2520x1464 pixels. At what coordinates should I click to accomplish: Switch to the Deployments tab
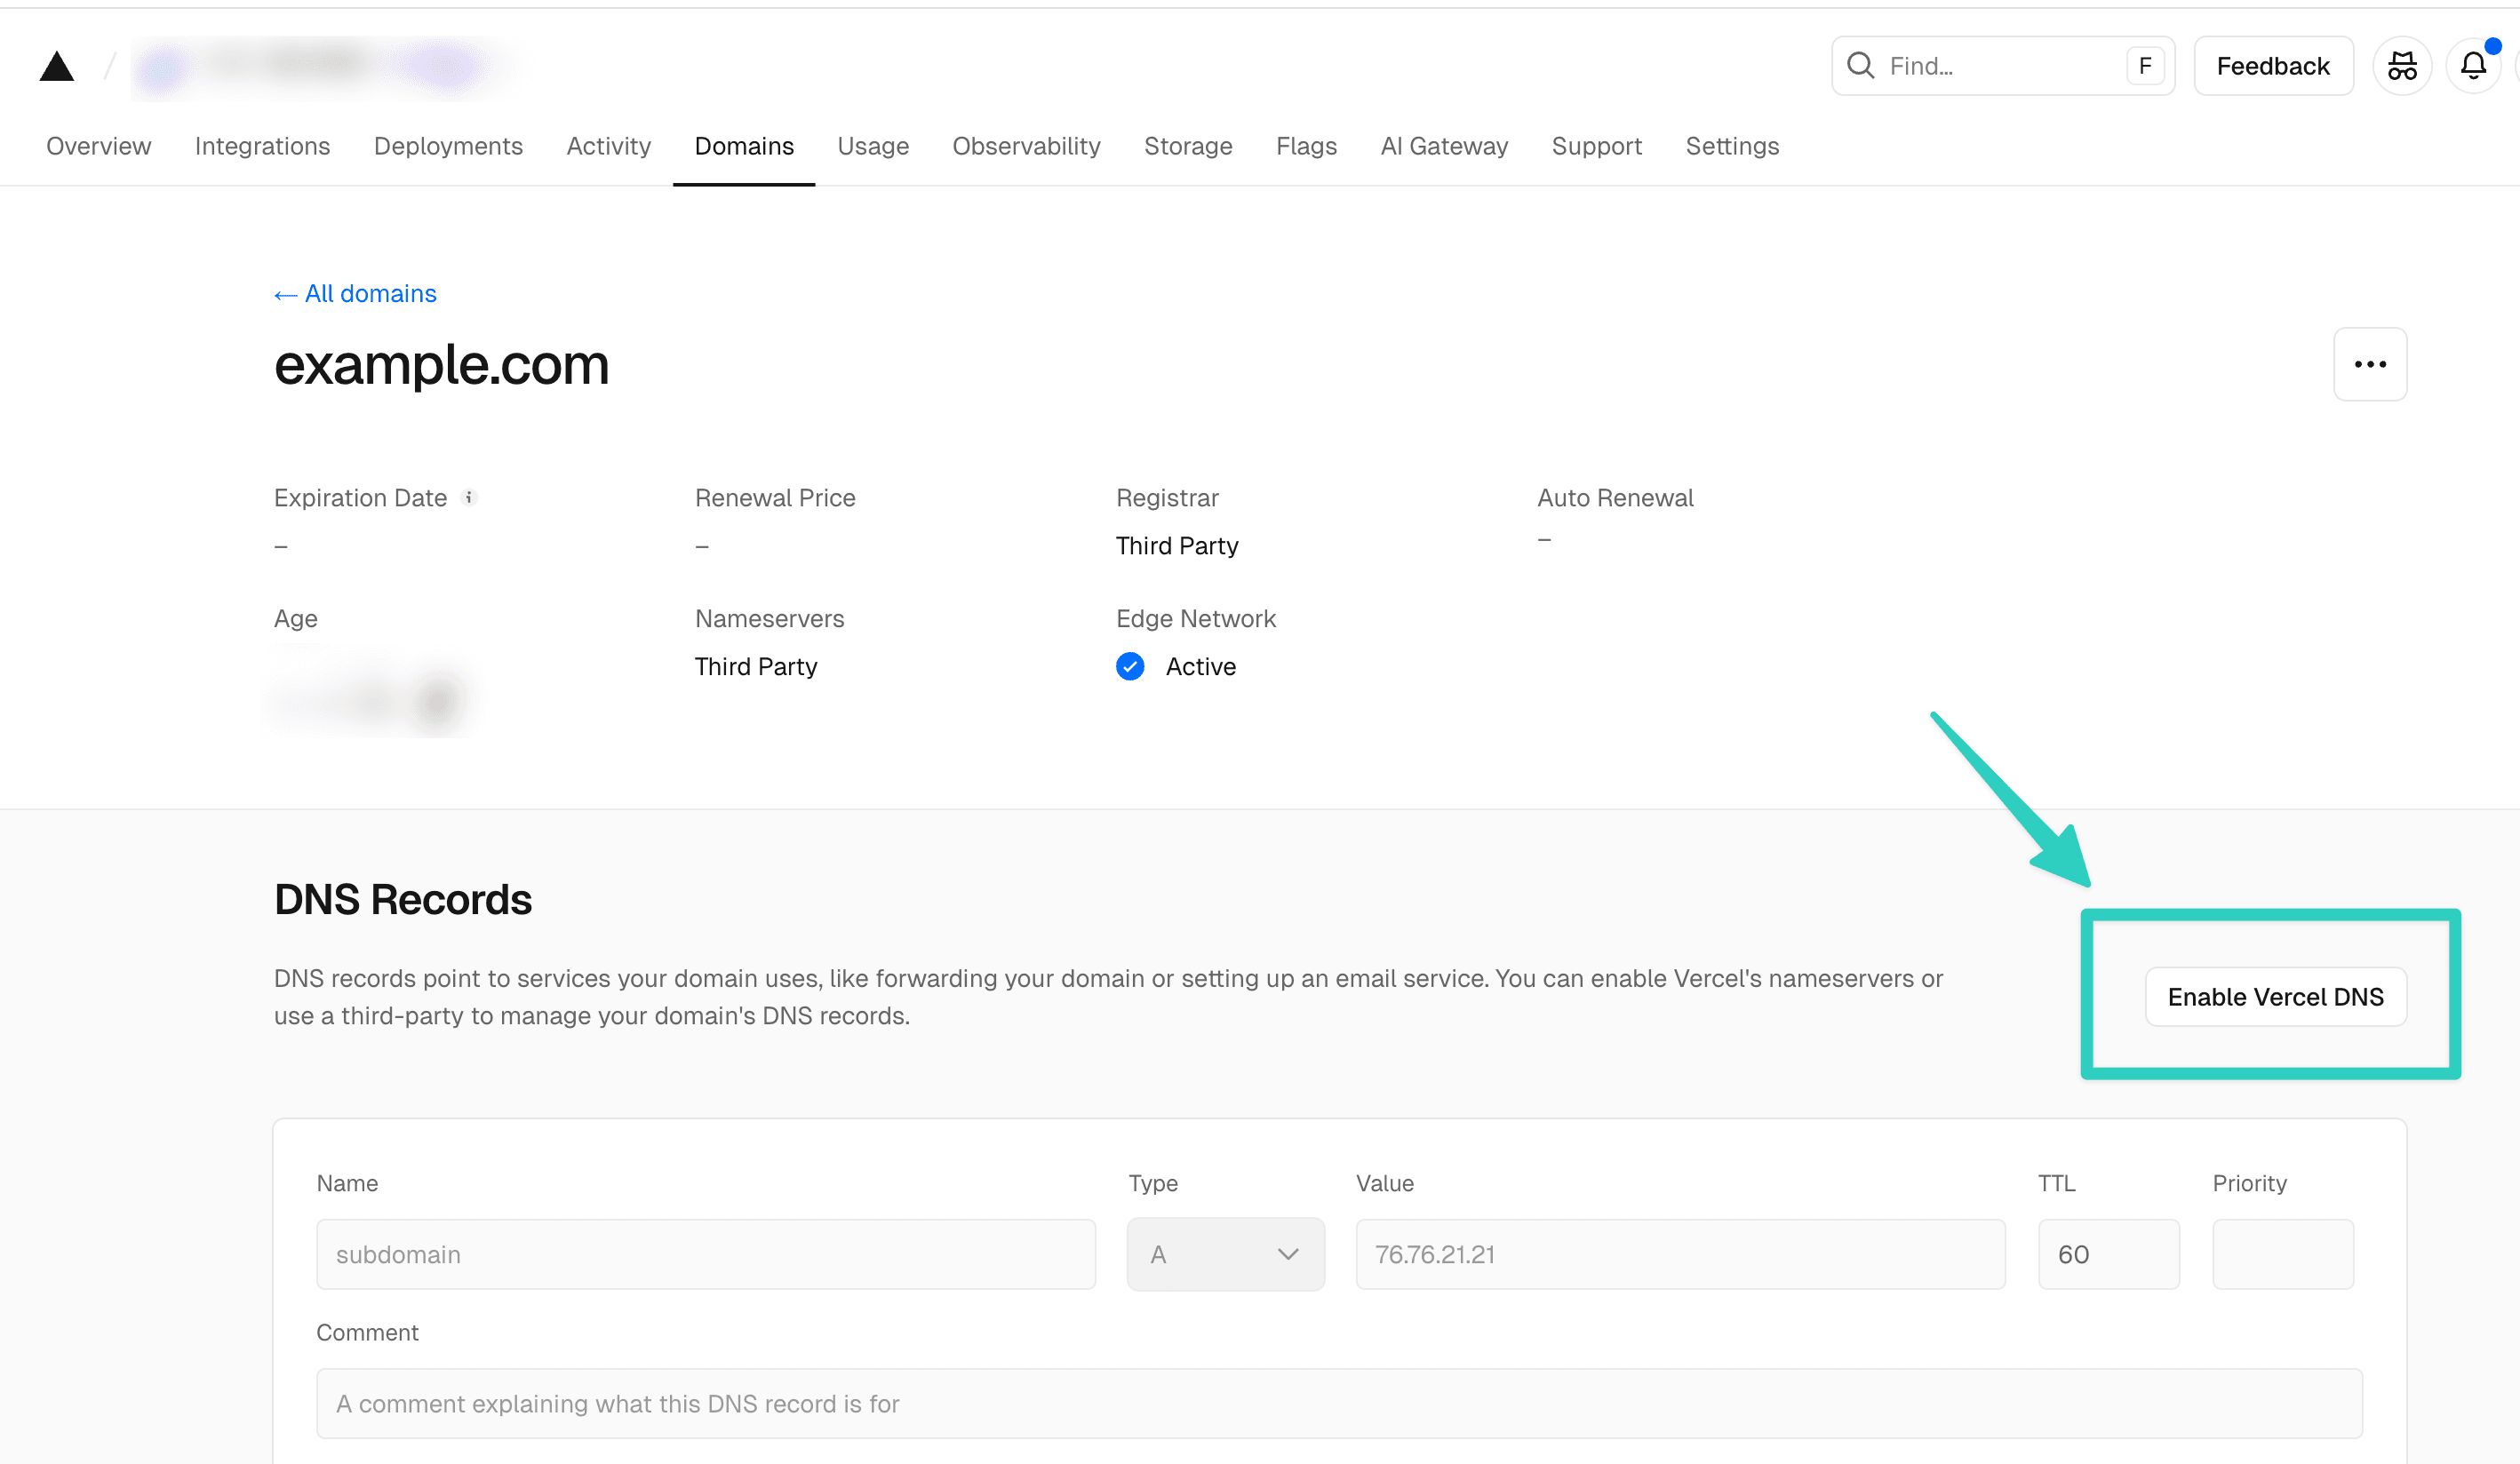[x=448, y=146]
